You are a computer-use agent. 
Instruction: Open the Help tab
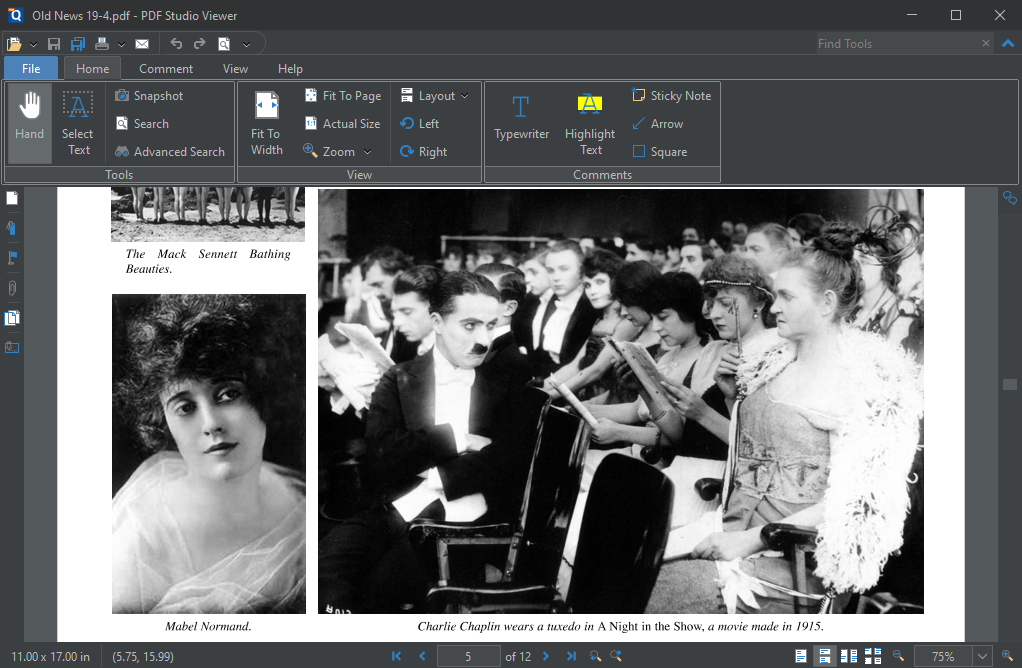point(290,68)
